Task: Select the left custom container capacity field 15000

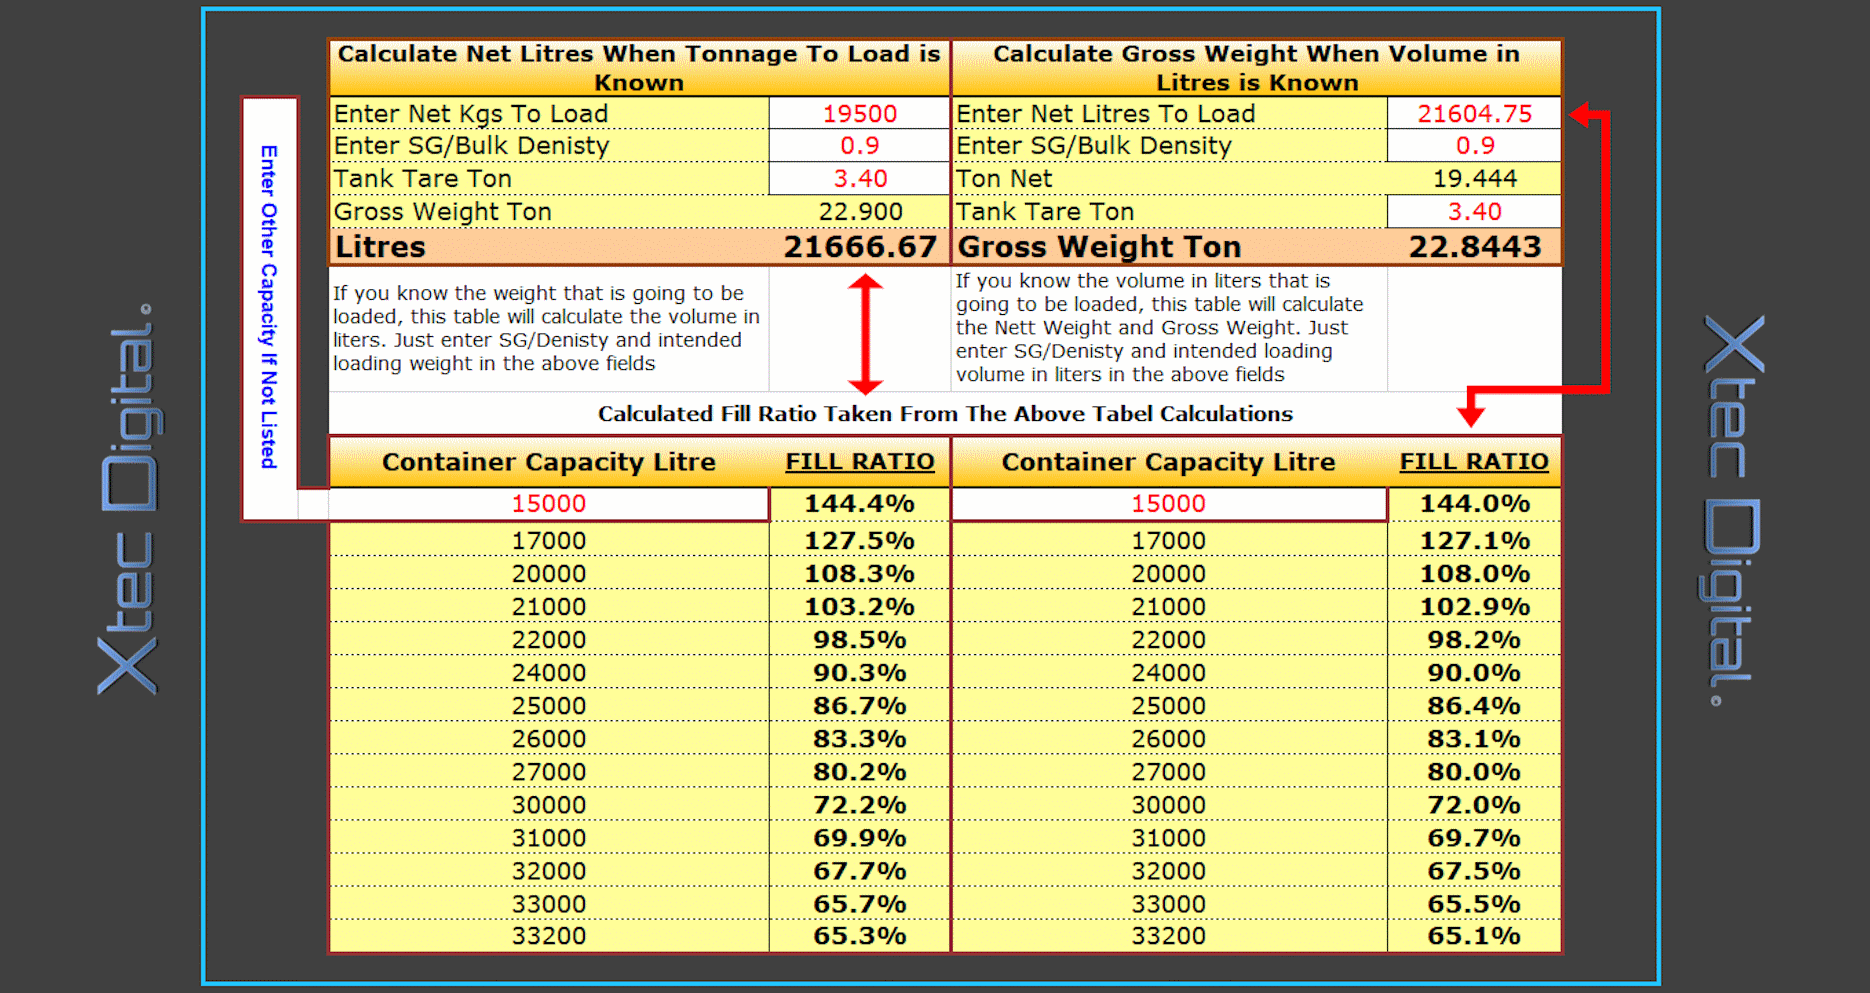Action: 549,504
